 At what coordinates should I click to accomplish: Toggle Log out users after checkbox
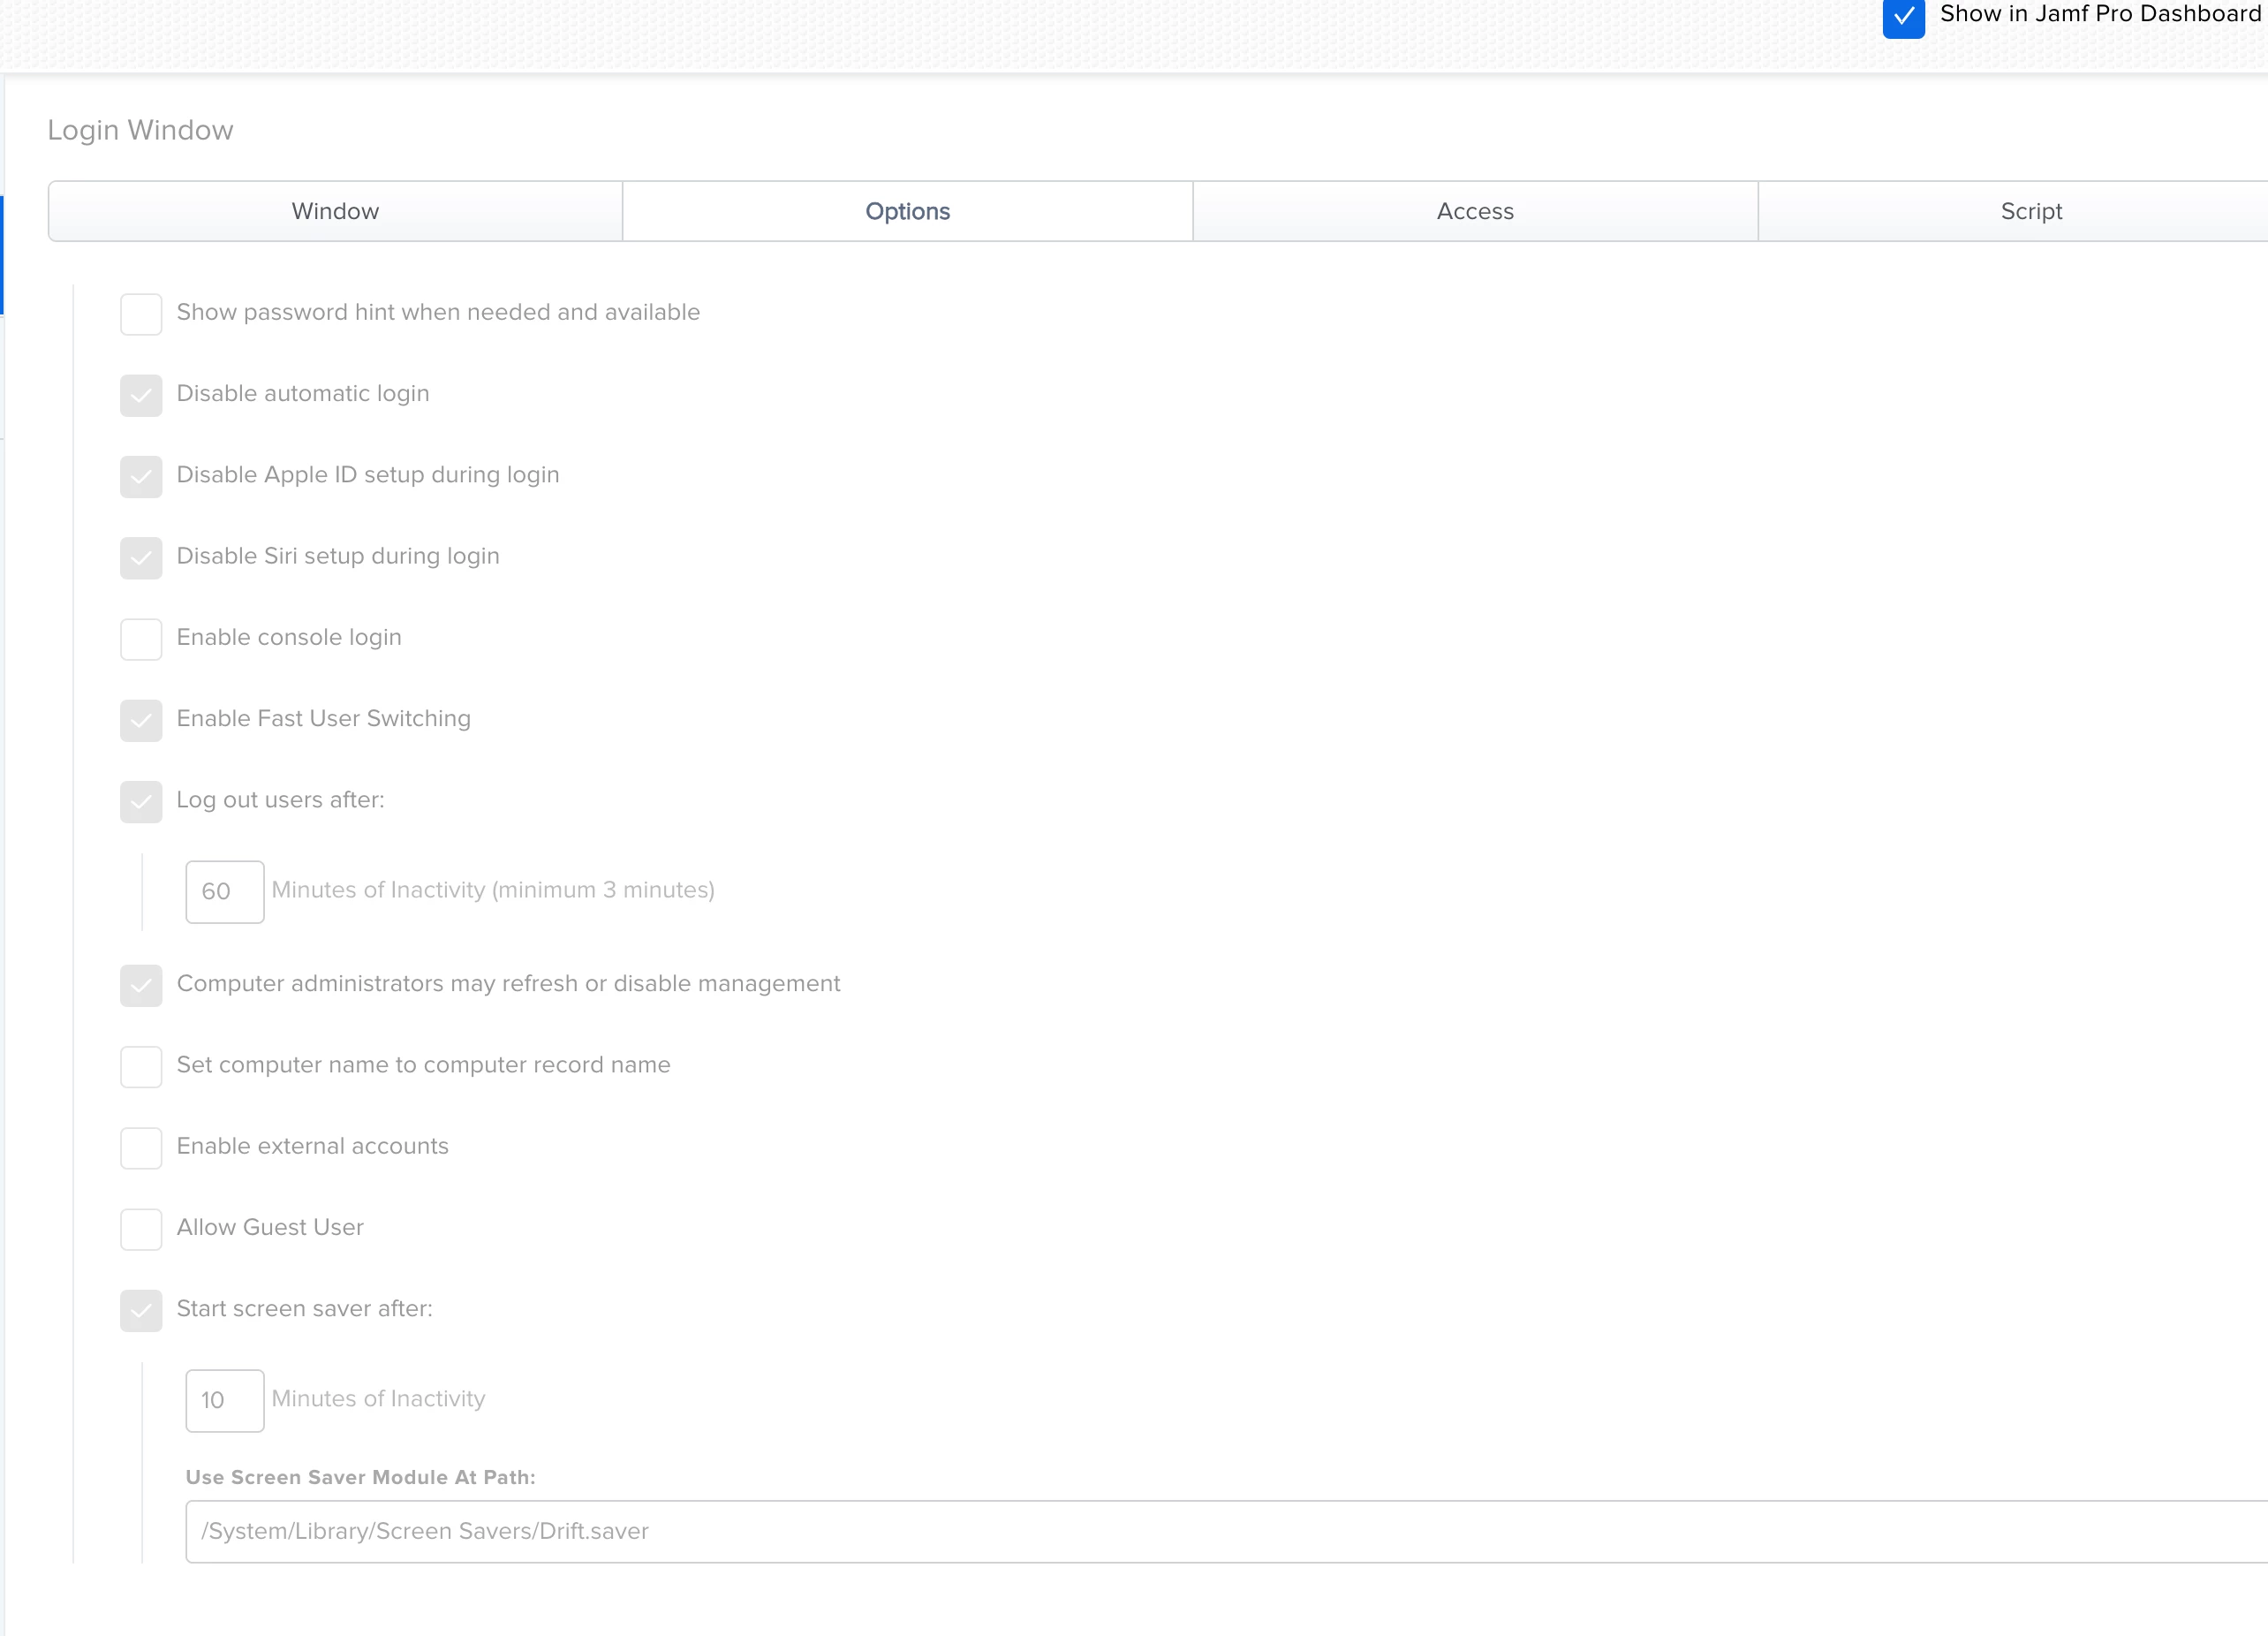141,801
